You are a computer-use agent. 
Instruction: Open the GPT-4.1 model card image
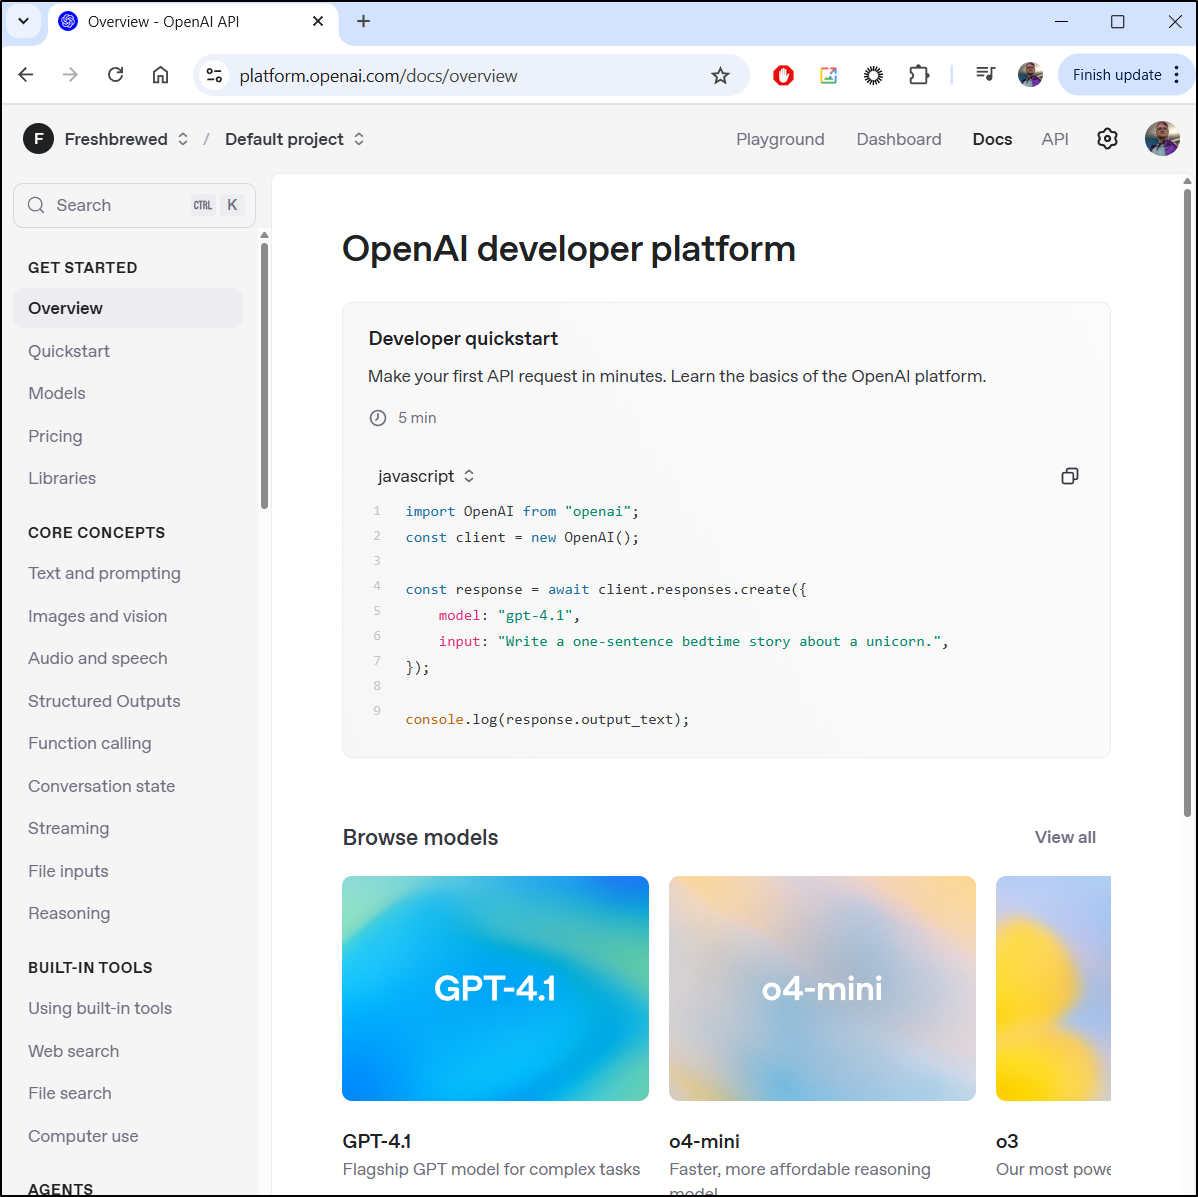495,988
